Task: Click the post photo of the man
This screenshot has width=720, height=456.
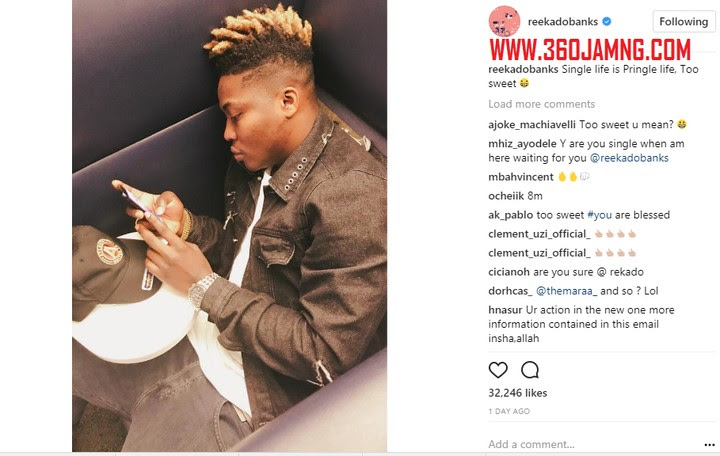Action: (x=230, y=225)
